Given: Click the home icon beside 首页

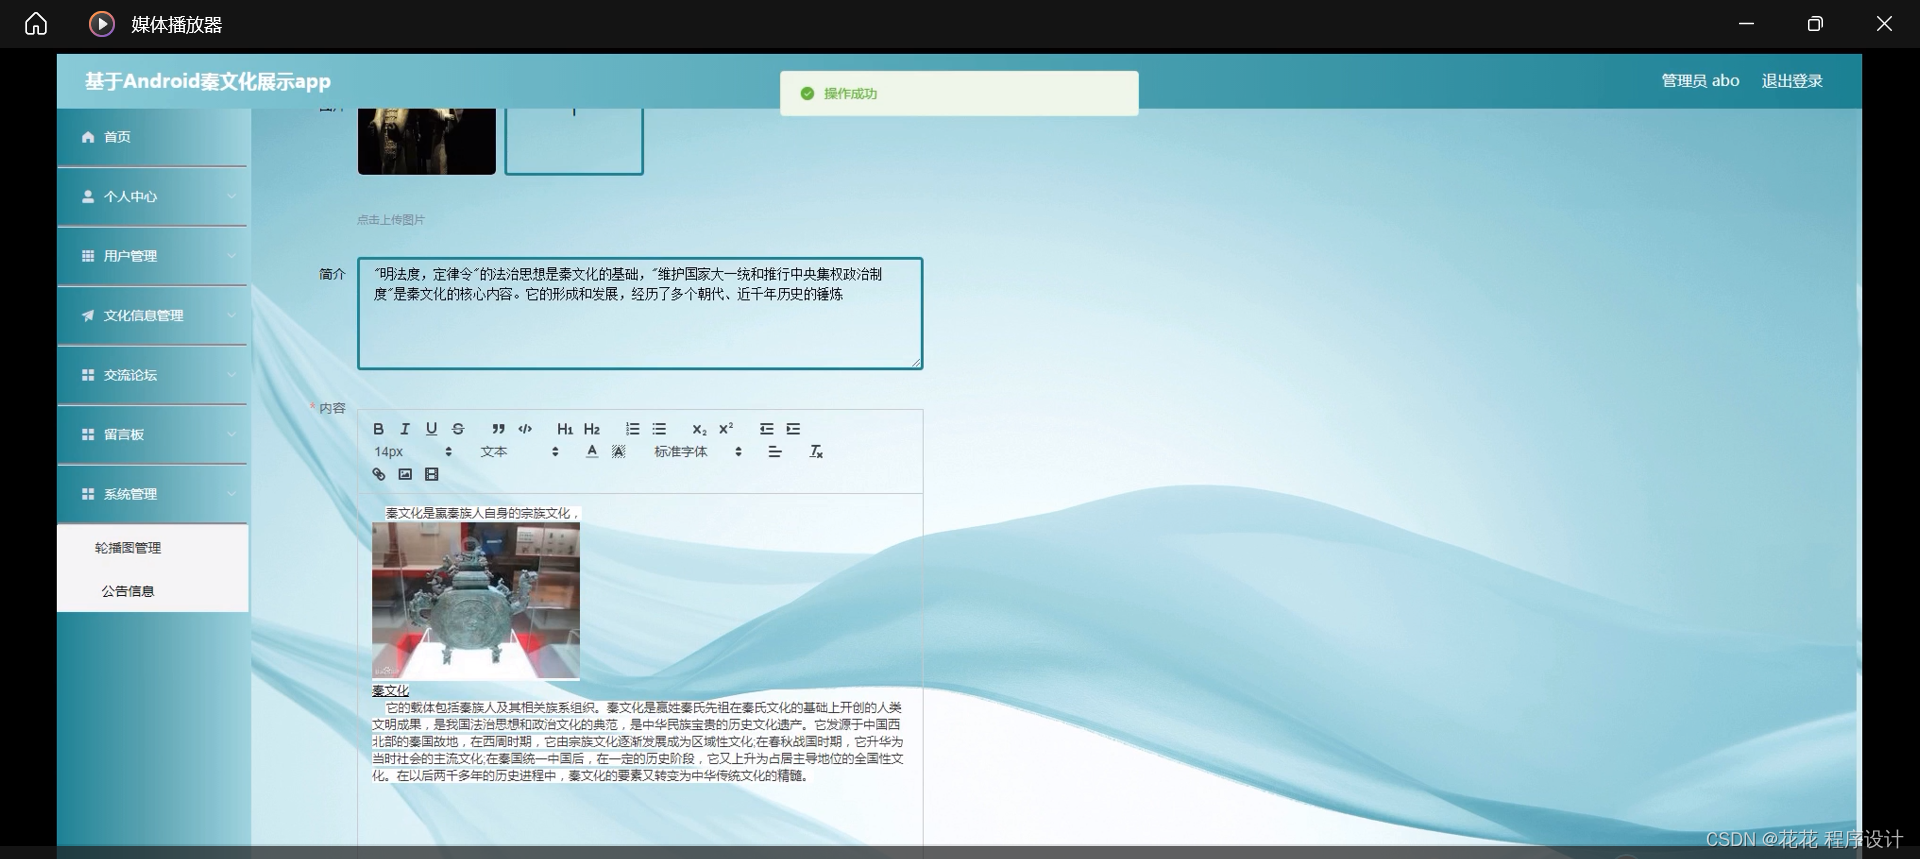Looking at the screenshot, I should tap(88, 137).
